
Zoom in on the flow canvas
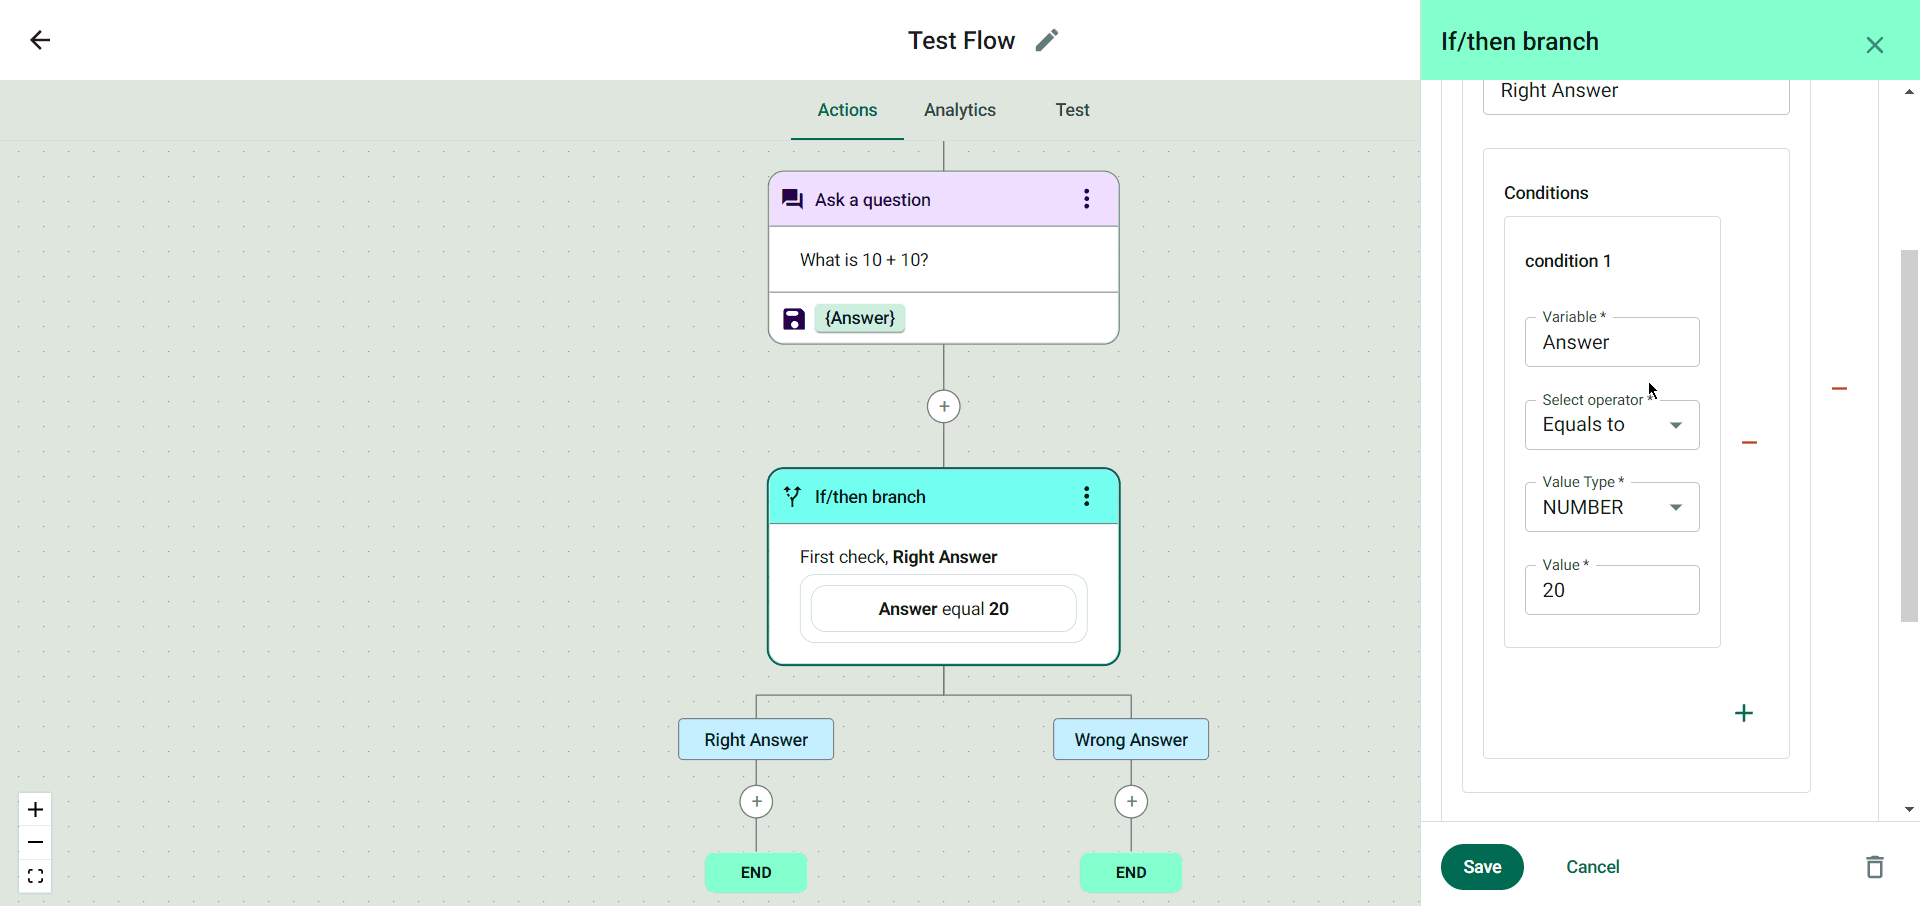point(35,809)
